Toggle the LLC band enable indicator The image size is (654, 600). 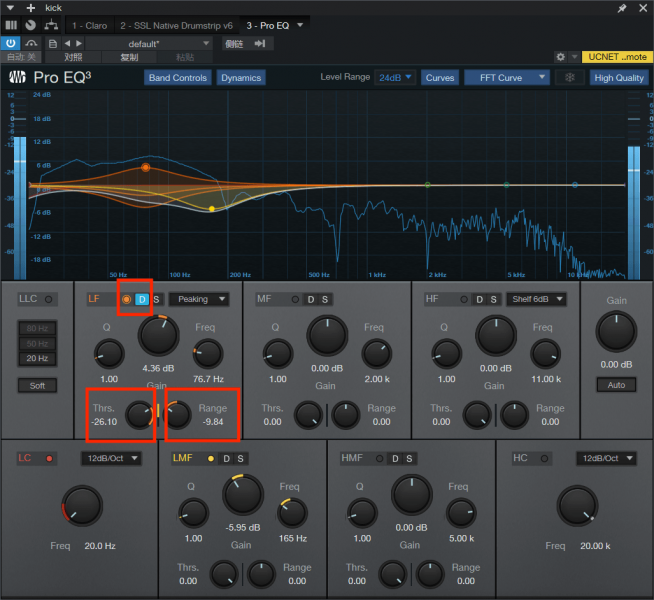coord(49,299)
